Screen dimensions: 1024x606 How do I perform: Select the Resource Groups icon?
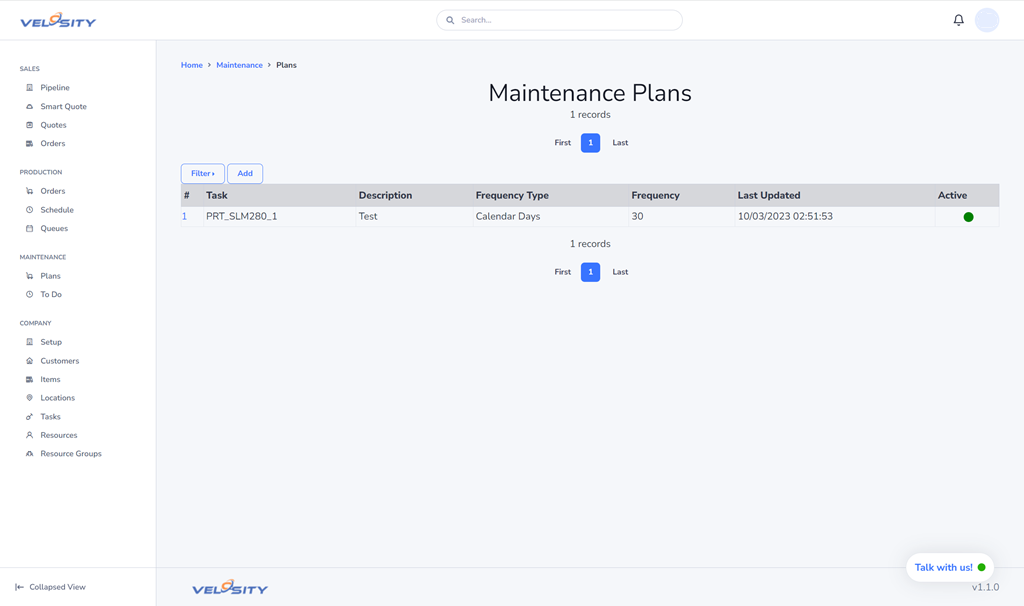[x=29, y=454]
